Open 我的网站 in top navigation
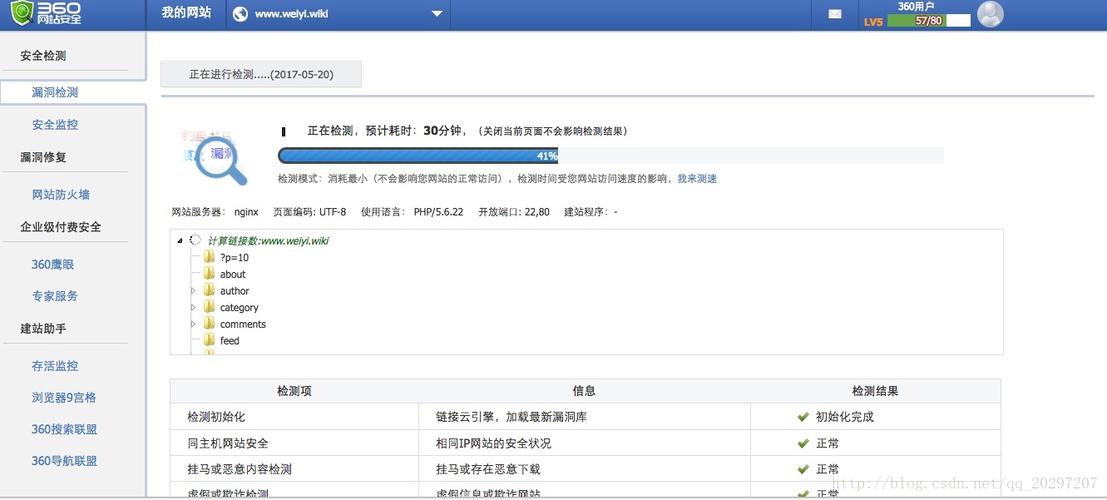The width and height of the screenshot is (1107, 500). pyautogui.click(x=186, y=13)
